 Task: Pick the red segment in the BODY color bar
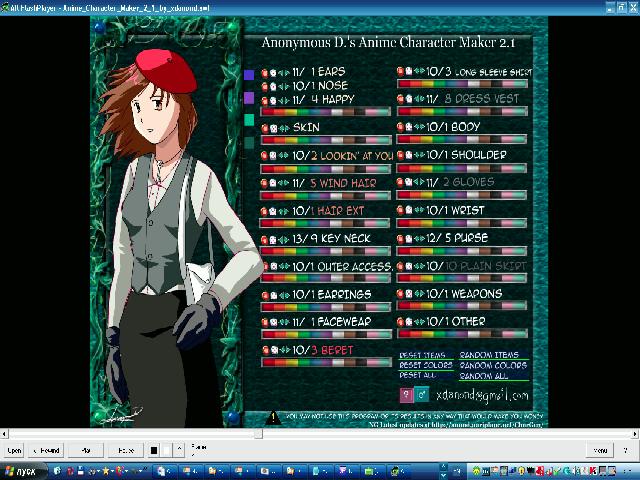404,141
